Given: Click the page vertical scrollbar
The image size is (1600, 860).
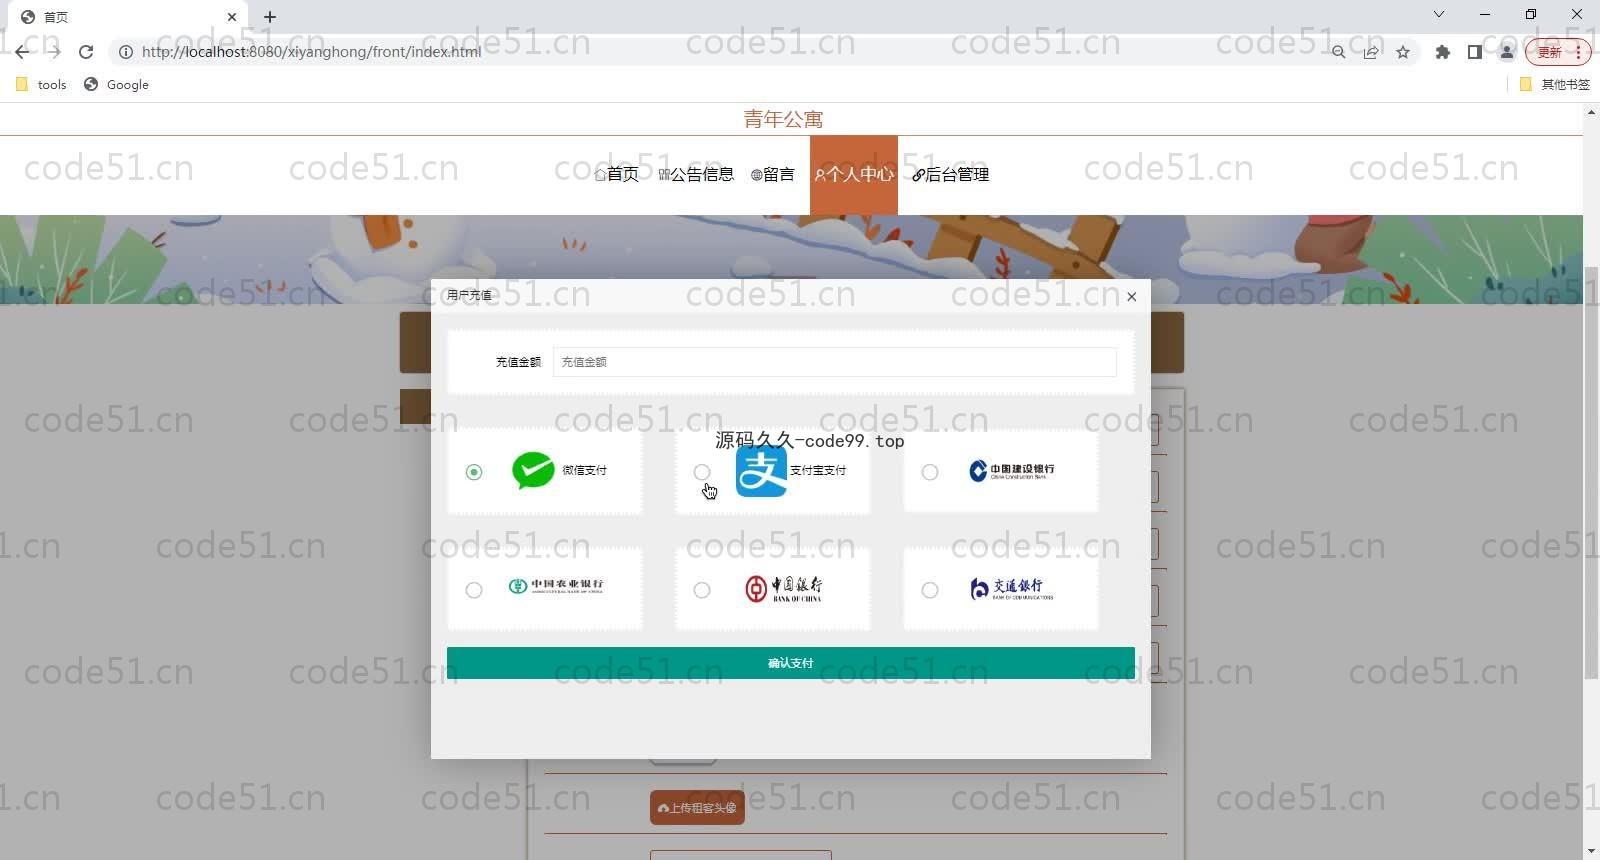Looking at the screenshot, I should [1591, 474].
